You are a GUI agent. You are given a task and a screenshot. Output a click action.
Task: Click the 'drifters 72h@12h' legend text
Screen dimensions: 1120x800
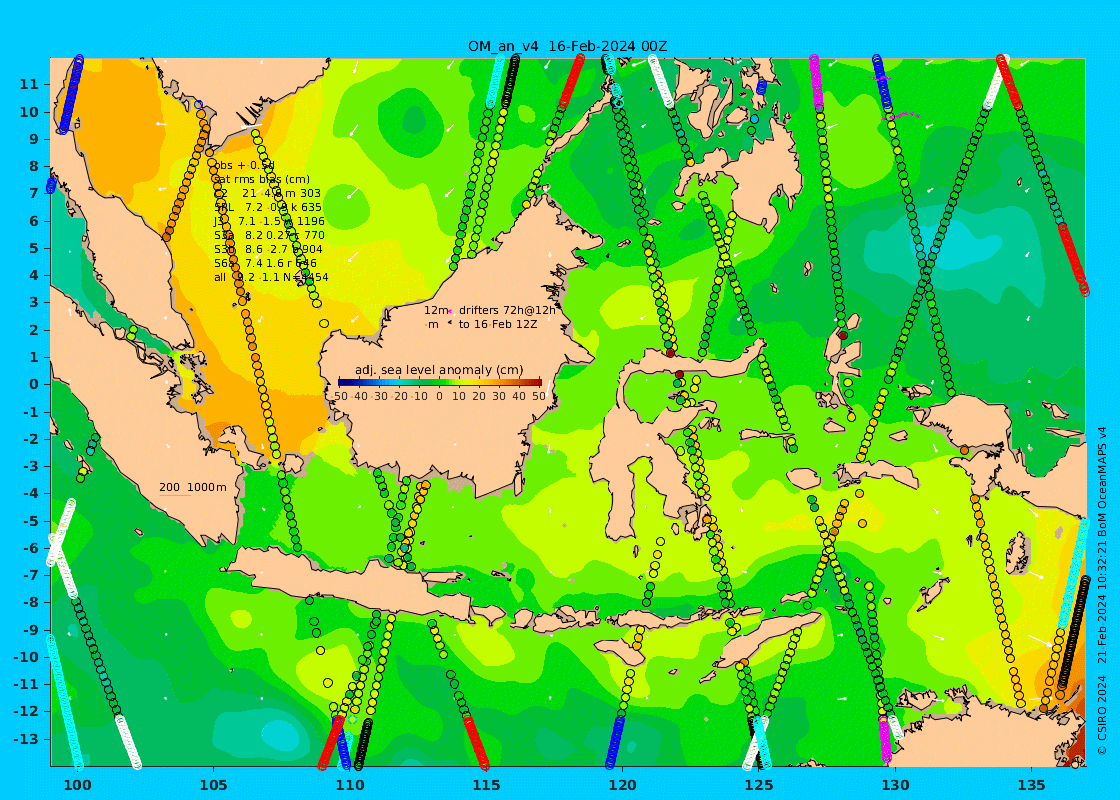coord(507,310)
